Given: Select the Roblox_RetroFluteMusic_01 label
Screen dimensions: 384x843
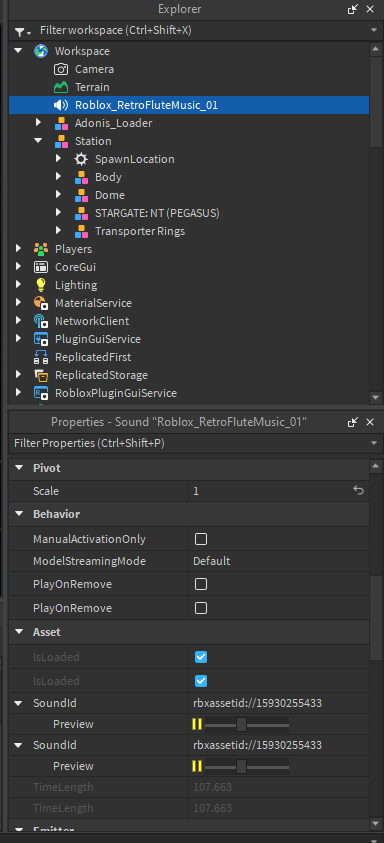Looking at the screenshot, I should 146,105.
